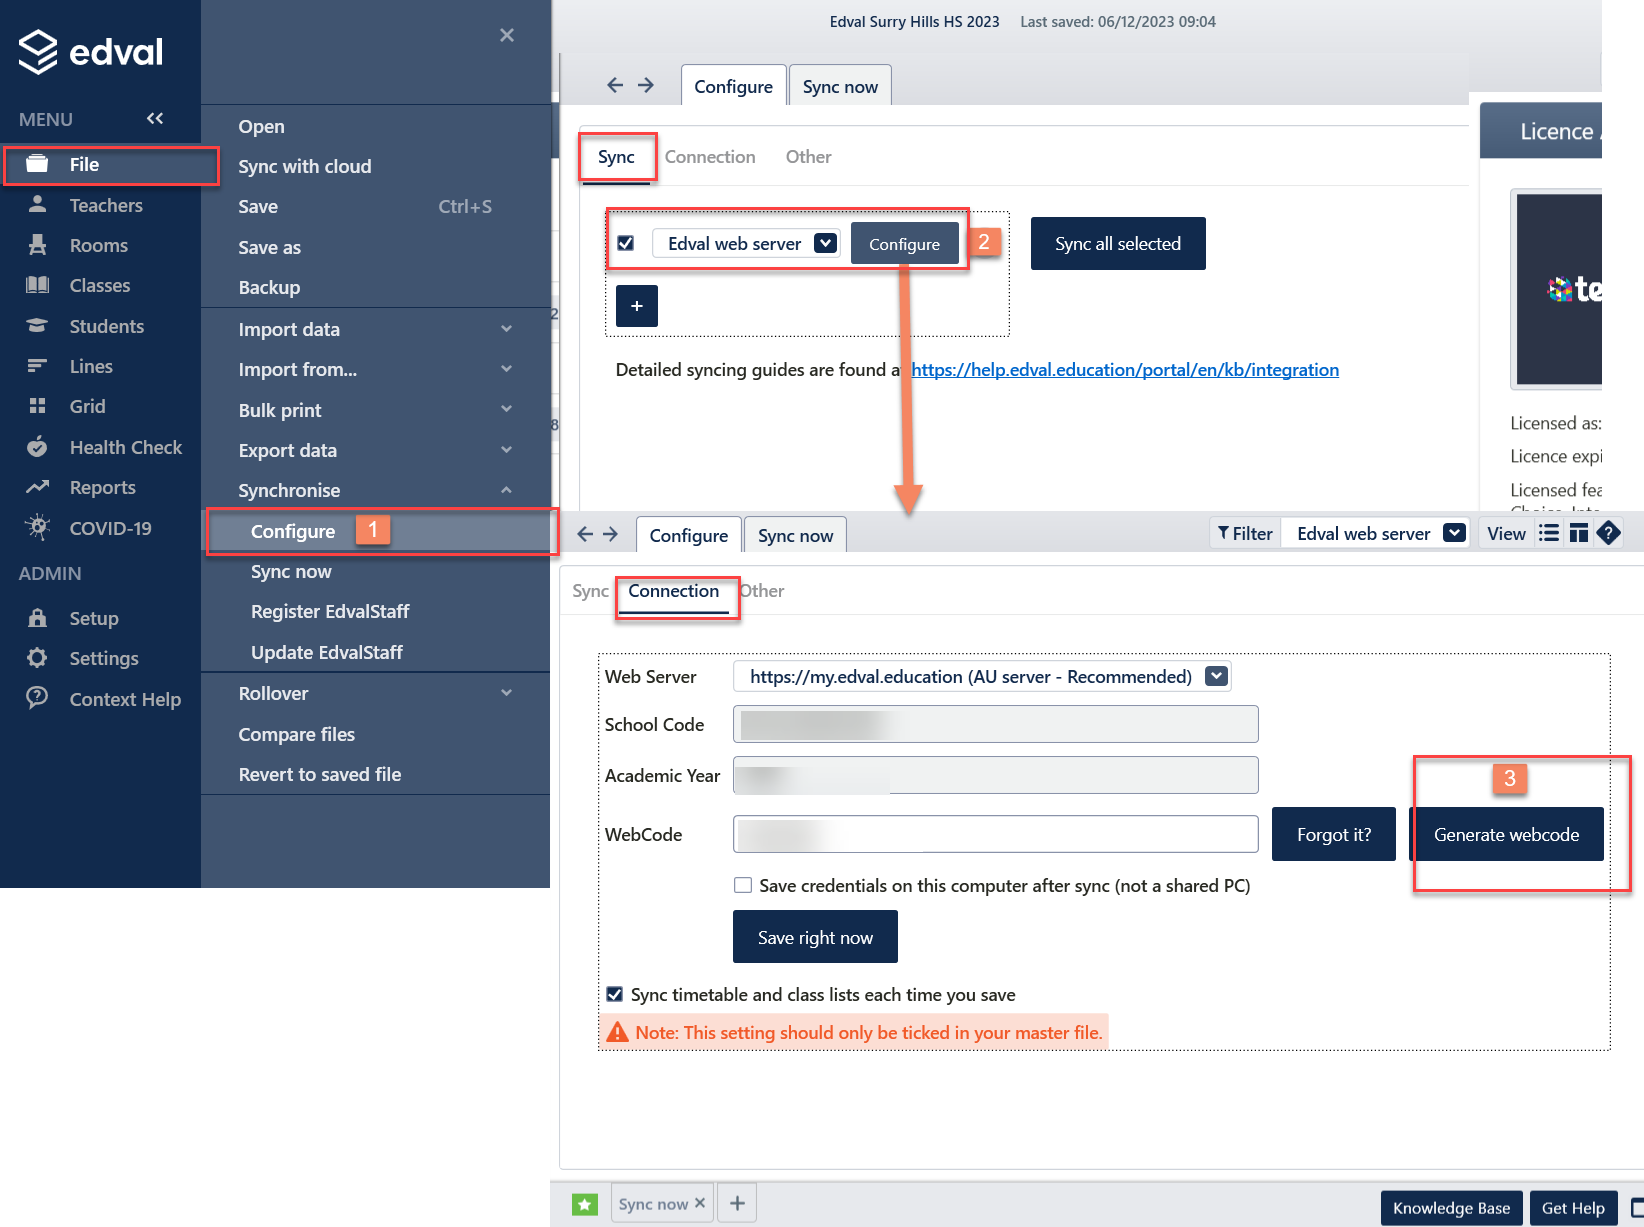Click the Teachers person icon

[37, 205]
